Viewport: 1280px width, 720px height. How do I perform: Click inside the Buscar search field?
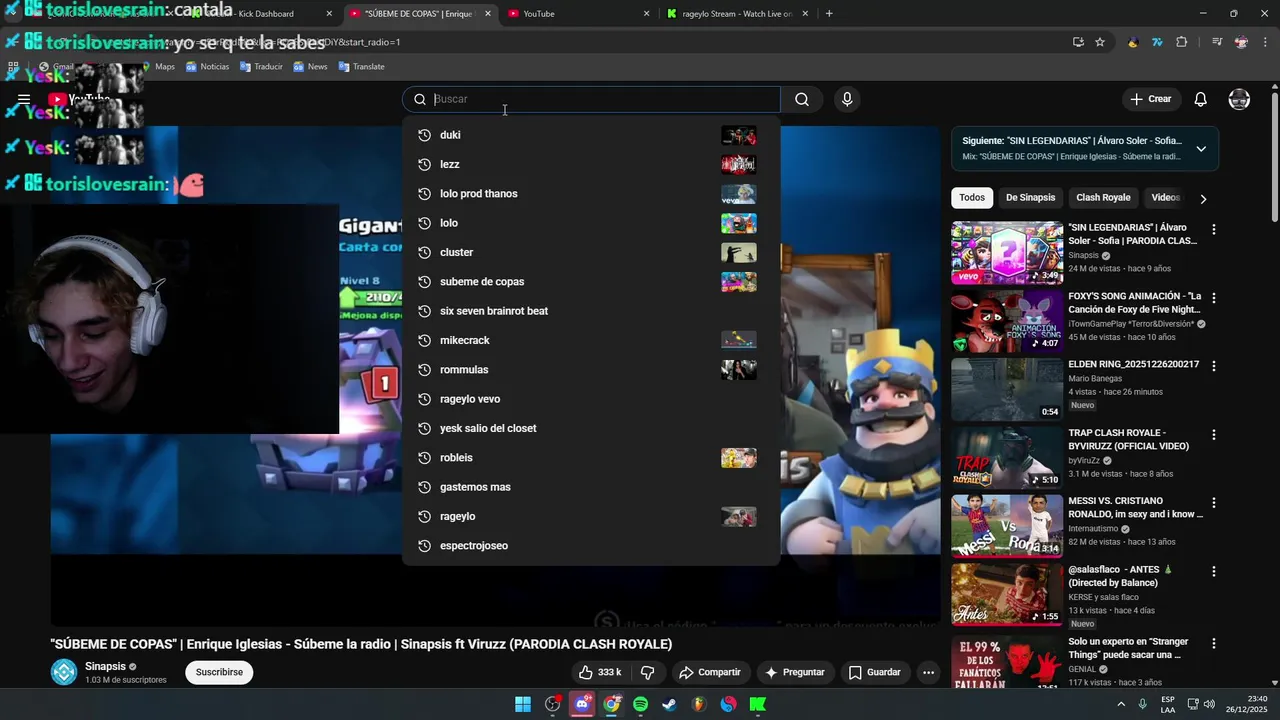(592, 99)
